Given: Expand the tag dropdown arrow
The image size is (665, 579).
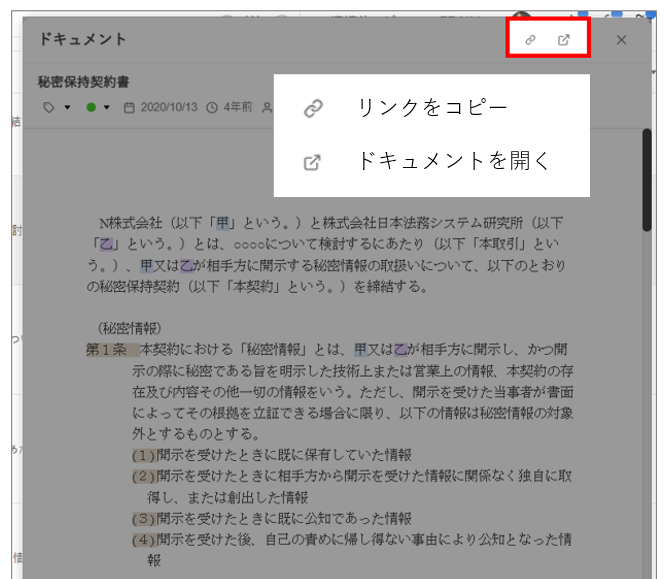Looking at the screenshot, I should [x=67, y=108].
